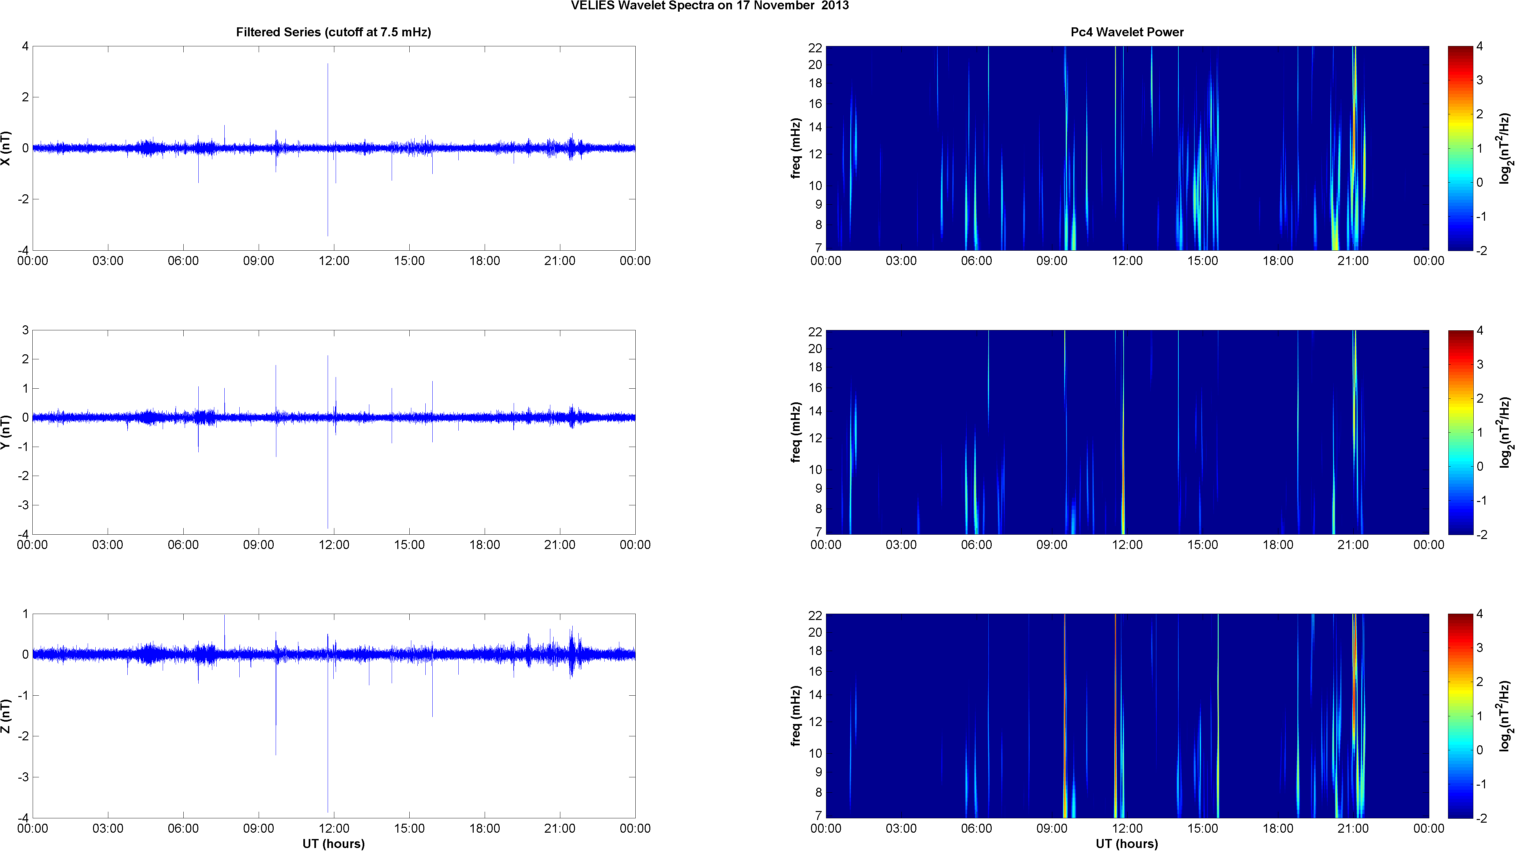Click the tall spike near 12:00 in X series
The image size is (1515, 851).
(328, 100)
